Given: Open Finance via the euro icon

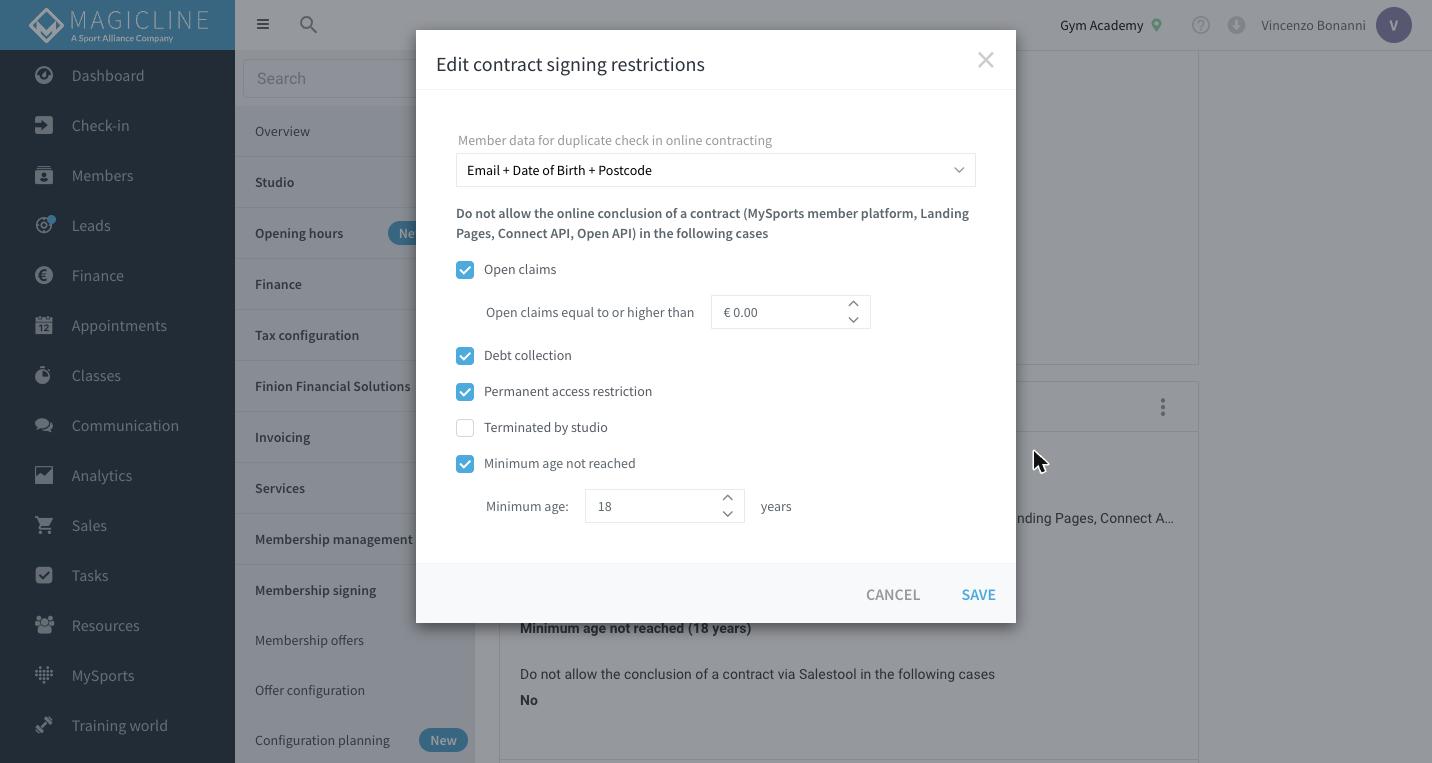Looking at the screenshot, I should tap(44, 276).
